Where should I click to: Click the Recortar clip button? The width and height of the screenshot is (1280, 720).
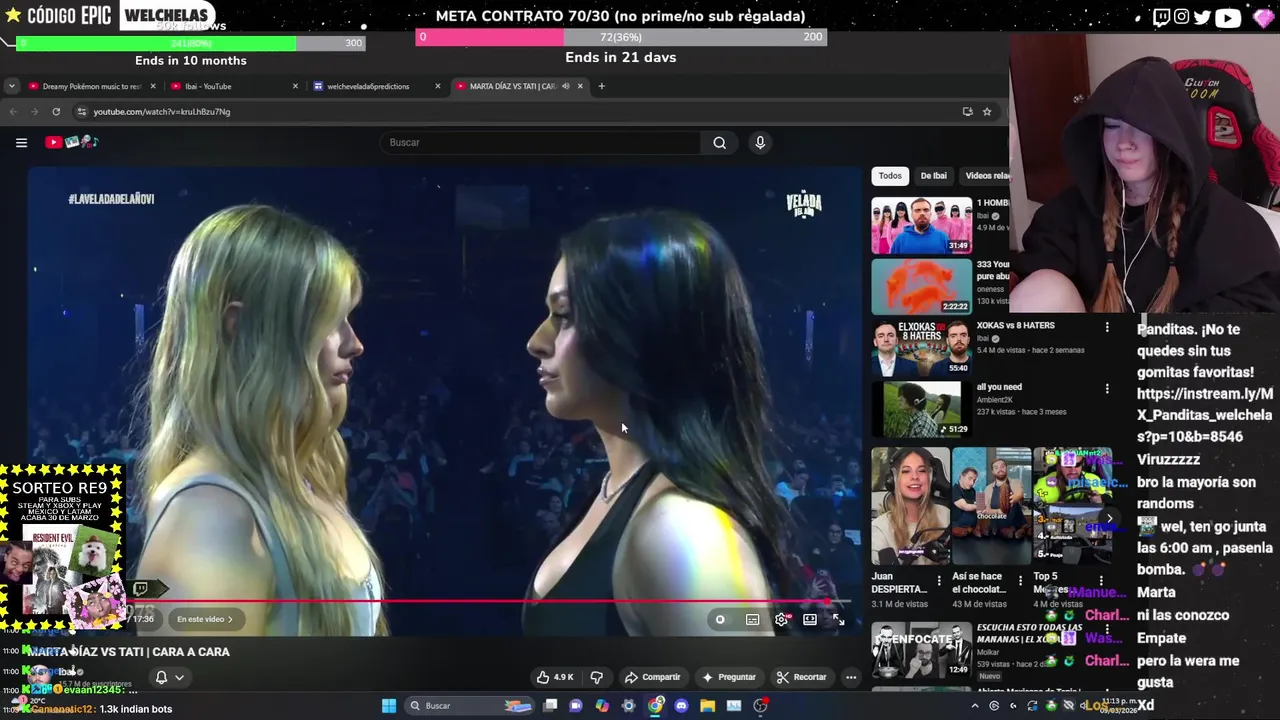tap(802, 677)
